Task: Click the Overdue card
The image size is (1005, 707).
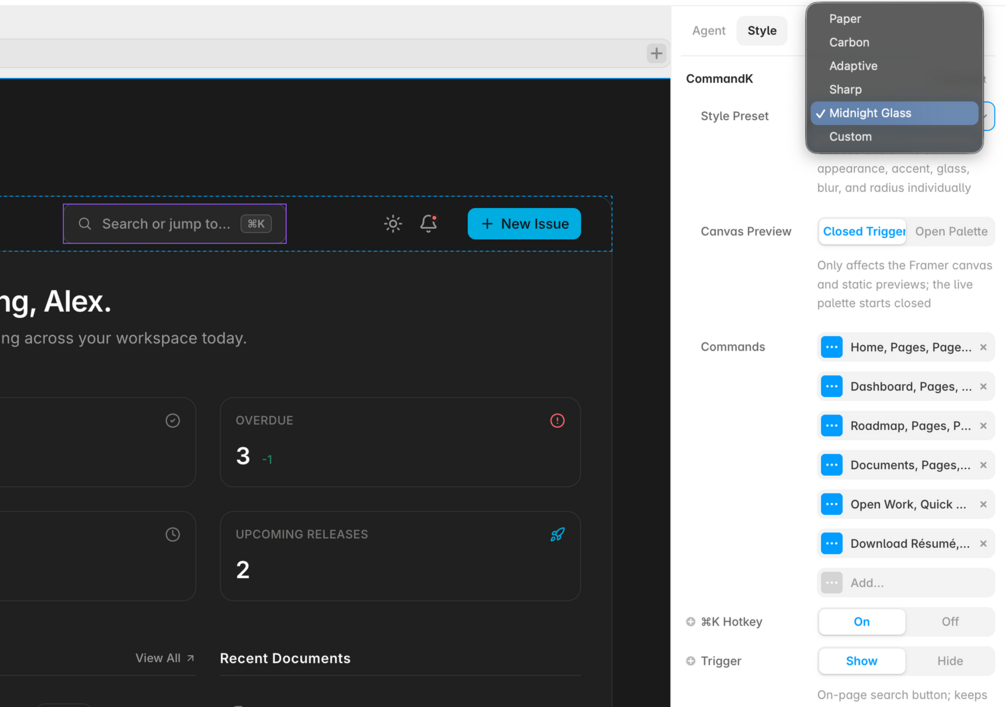Action: (401, 442)
